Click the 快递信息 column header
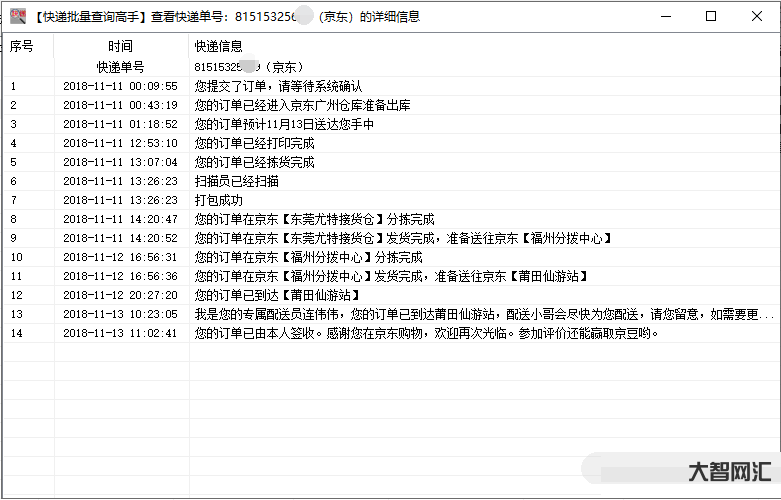Image resolution: width=781 pixels, height=500 pixels. [x=219, y=47]
